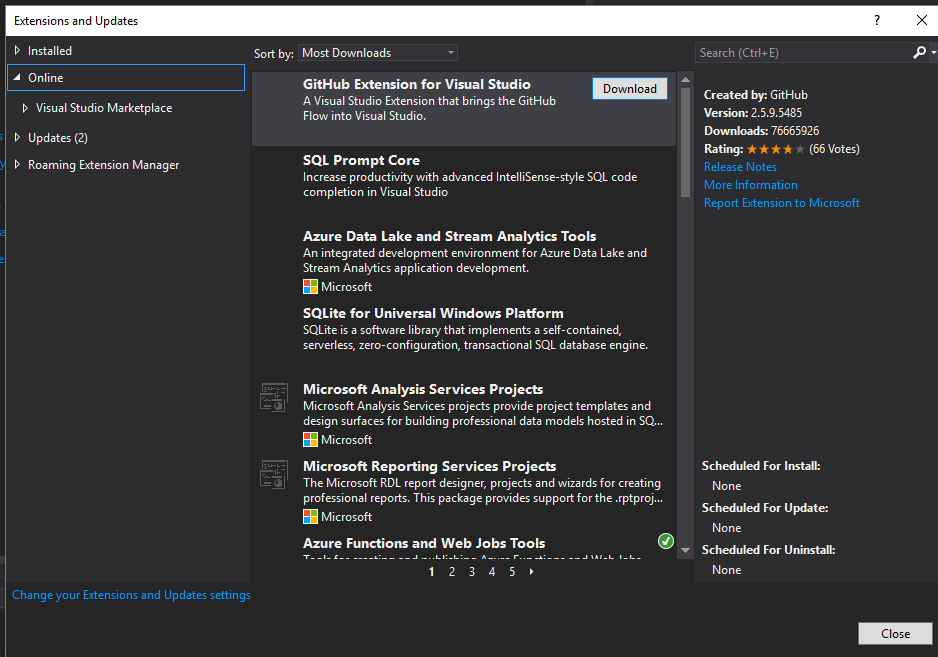The width and height of the screenshot is (938, 657).
Task: Select Azure Functions and Web Jobs Tools
Action: click(424, 543)
